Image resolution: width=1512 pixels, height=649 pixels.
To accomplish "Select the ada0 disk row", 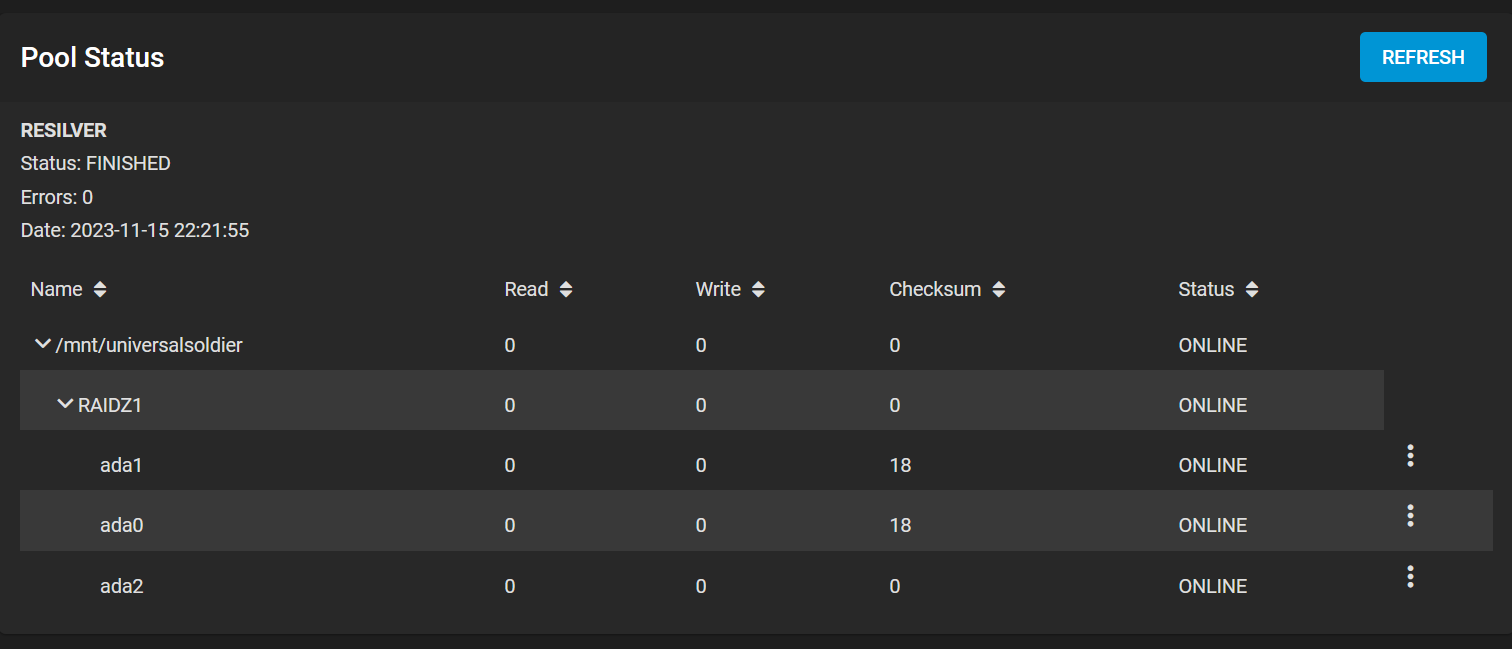I will pos(756,525).
